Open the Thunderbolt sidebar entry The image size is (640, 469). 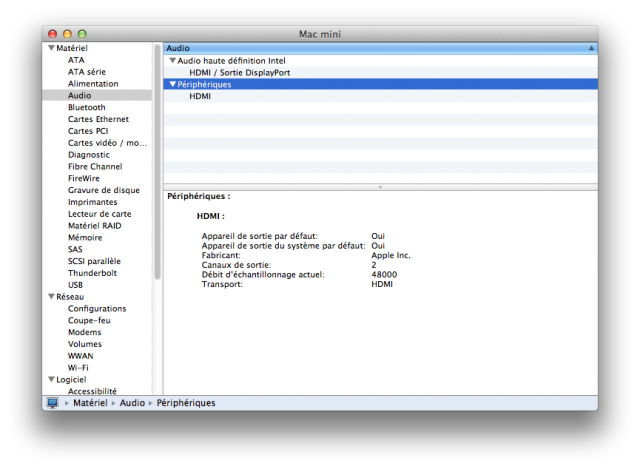[92, 273]
